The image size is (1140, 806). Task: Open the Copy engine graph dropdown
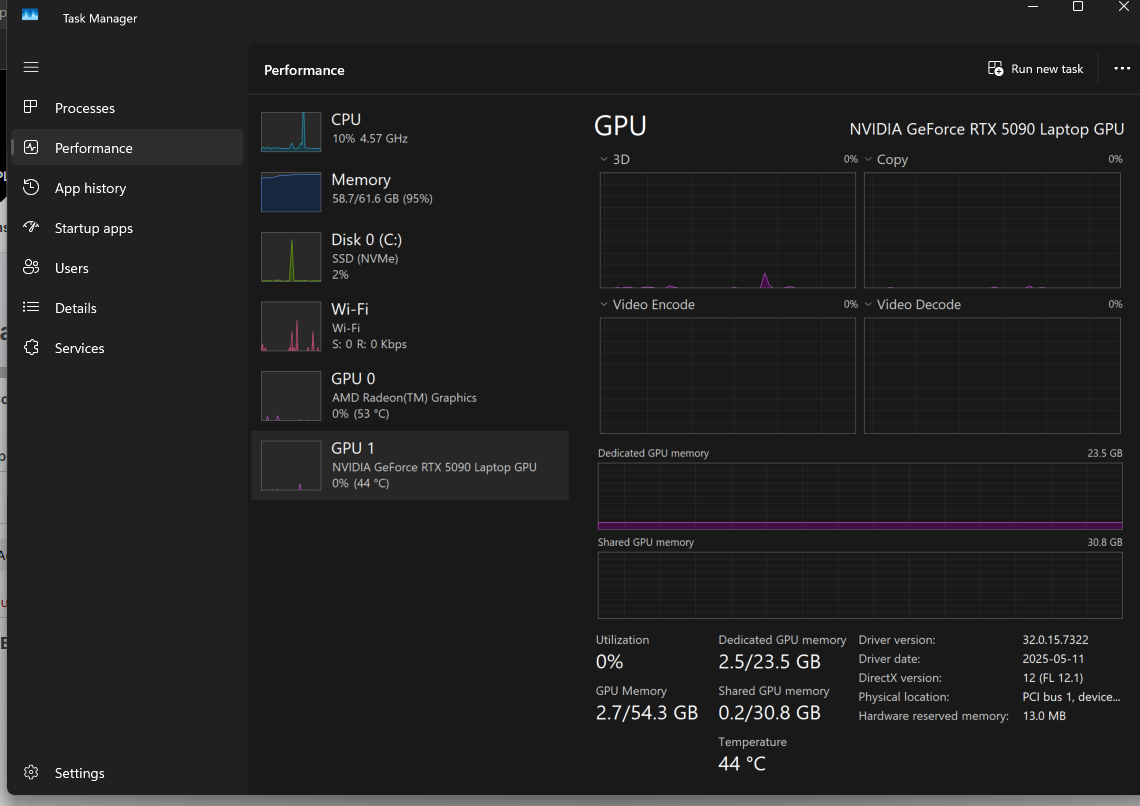tap(869, 160)
